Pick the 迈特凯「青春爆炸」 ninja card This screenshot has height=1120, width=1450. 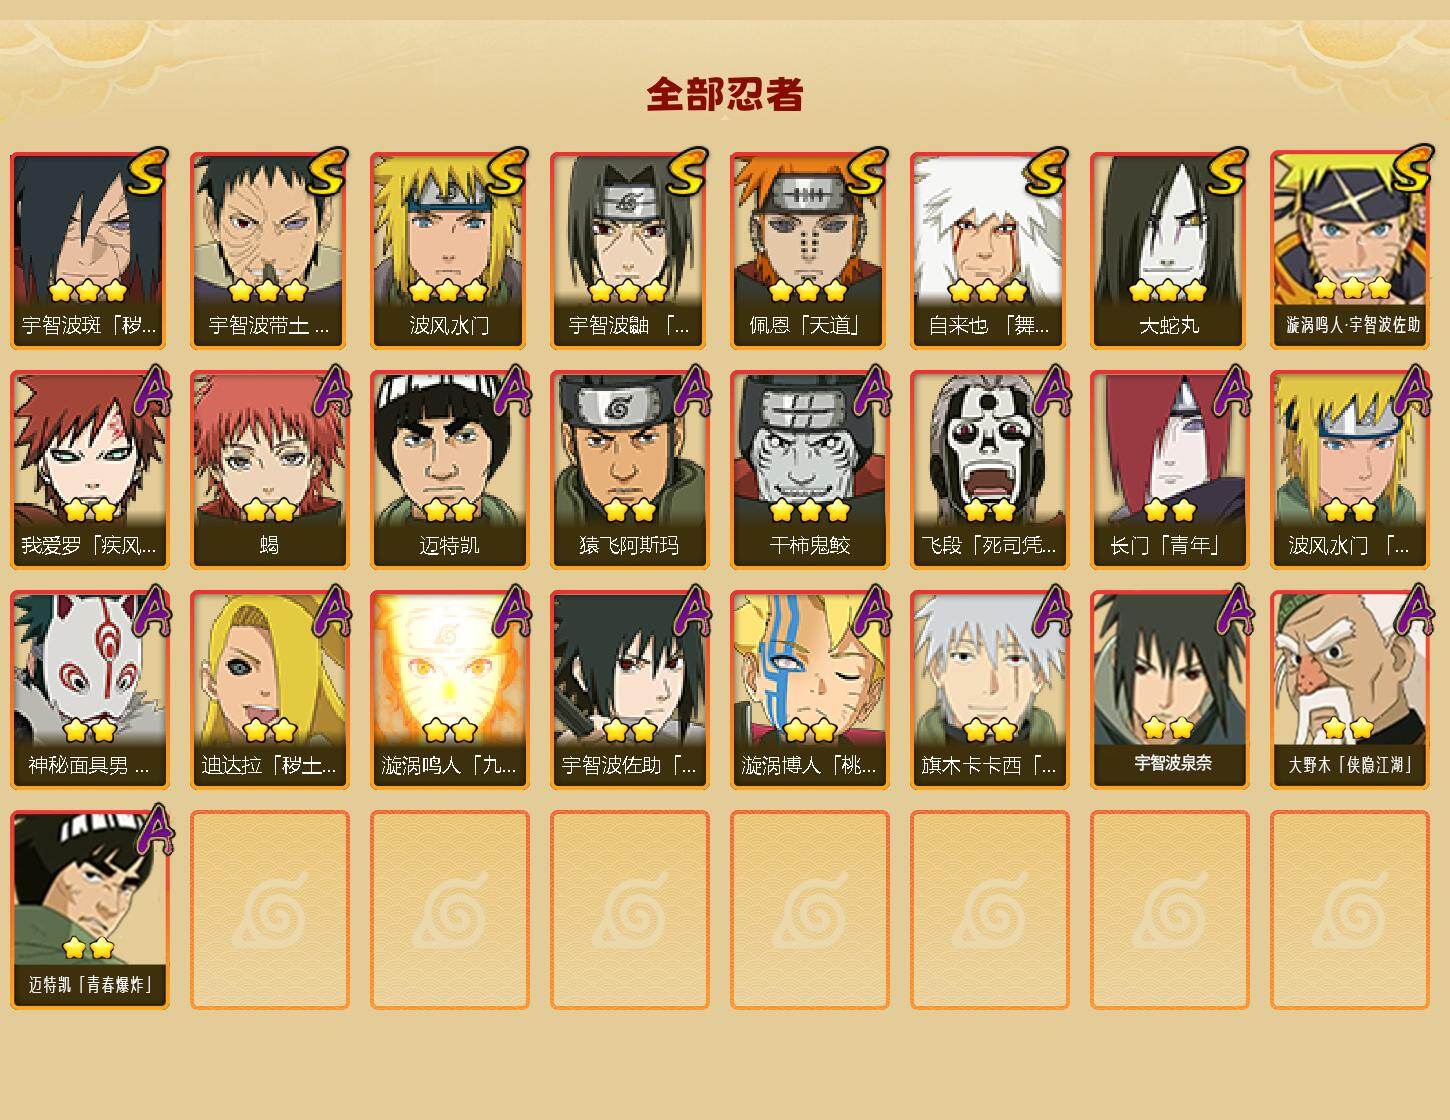coord(89,910)
